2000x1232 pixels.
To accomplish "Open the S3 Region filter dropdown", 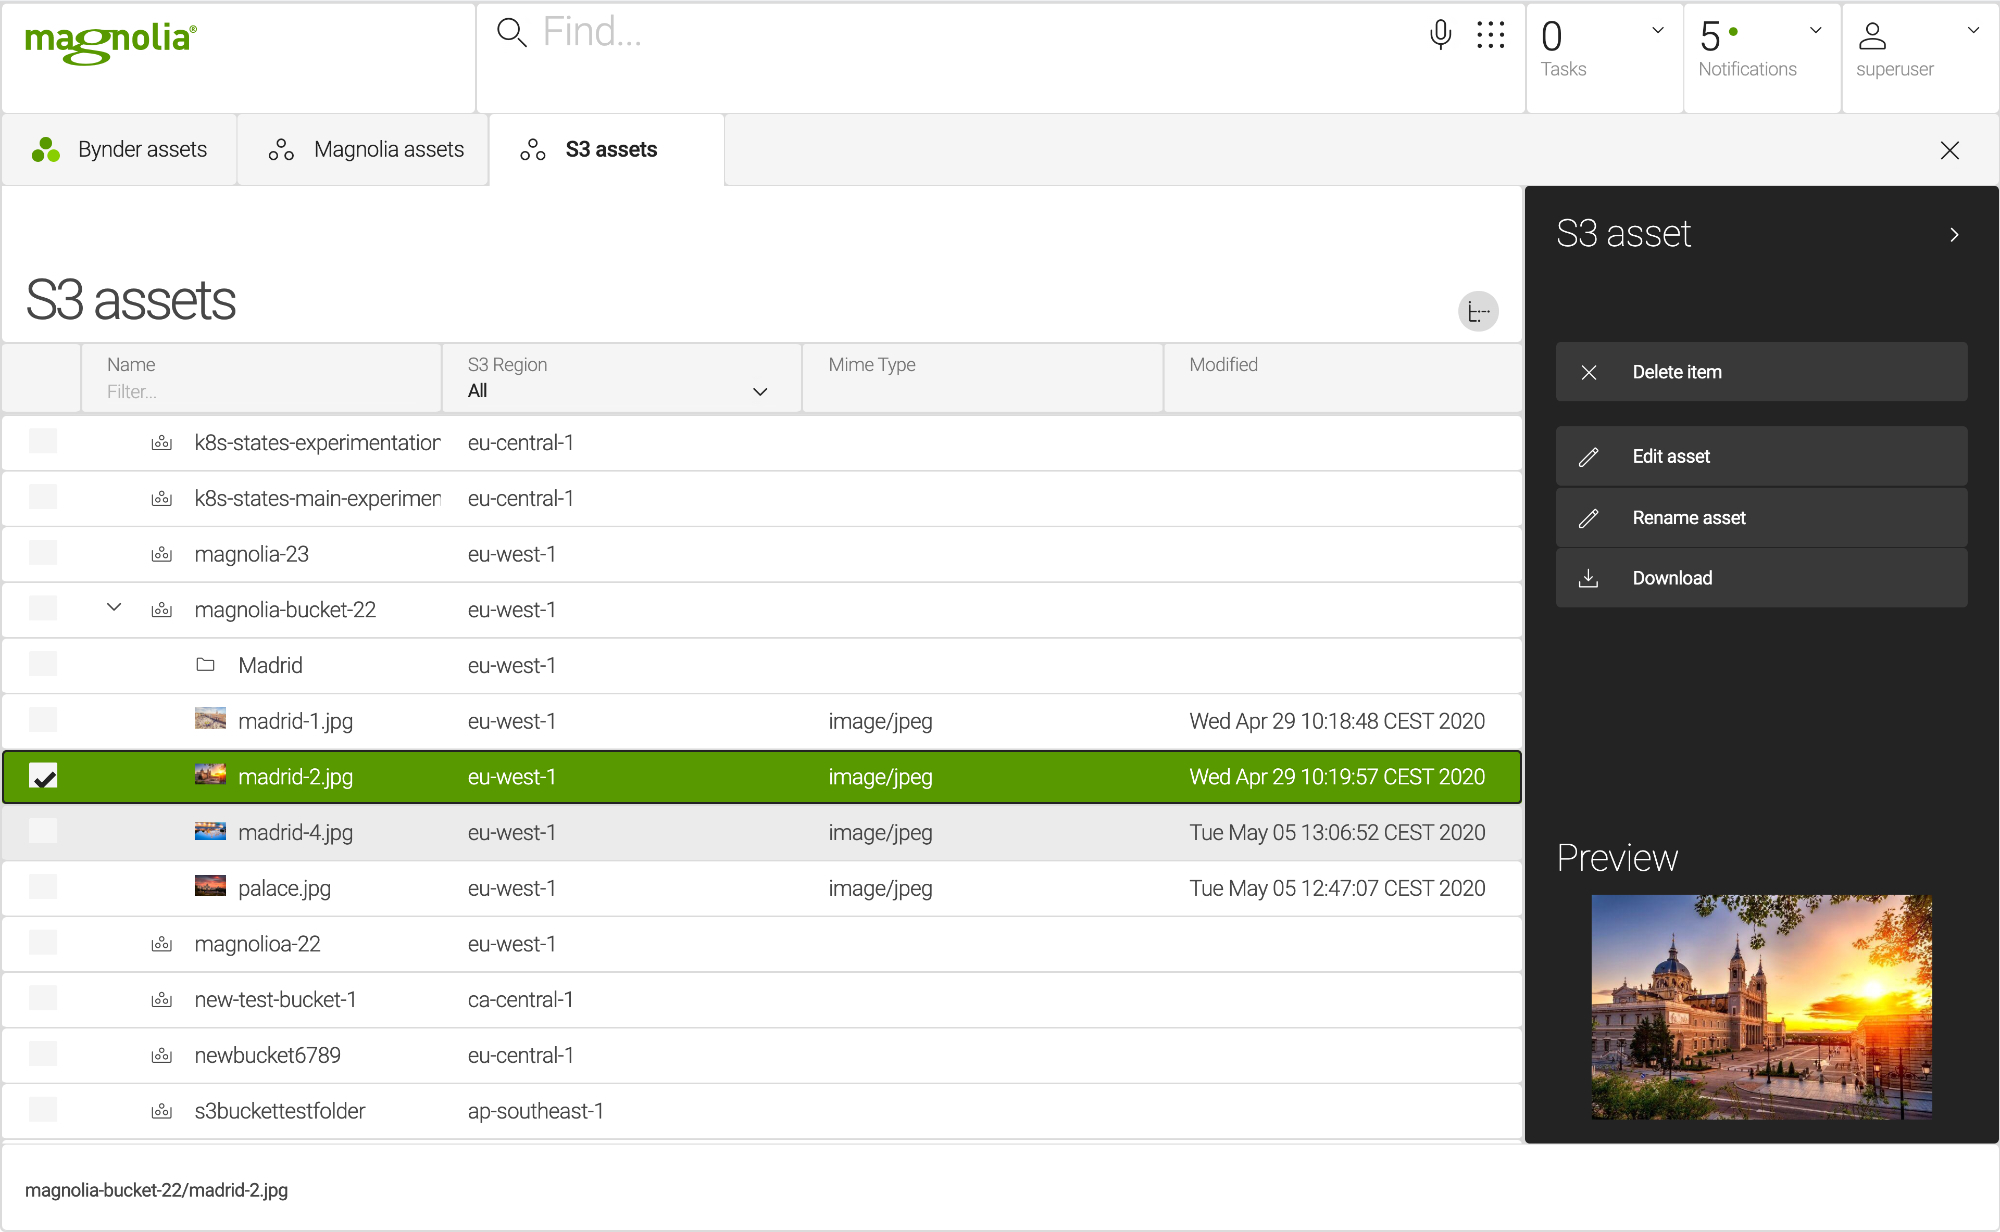I will (x=620, y=391).
